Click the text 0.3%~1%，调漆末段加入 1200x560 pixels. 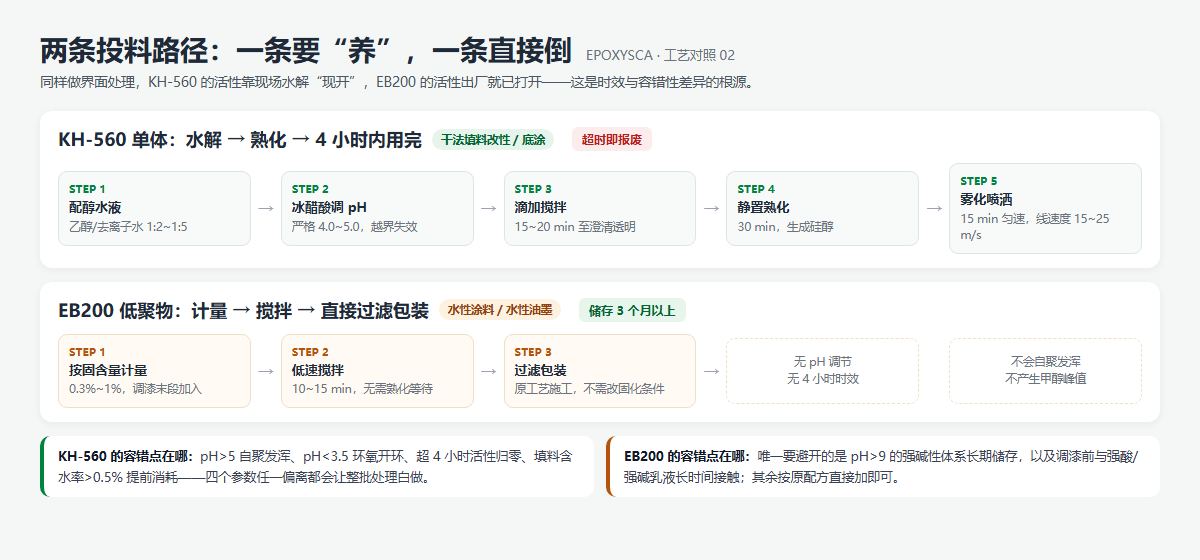[x=135, y=389]
